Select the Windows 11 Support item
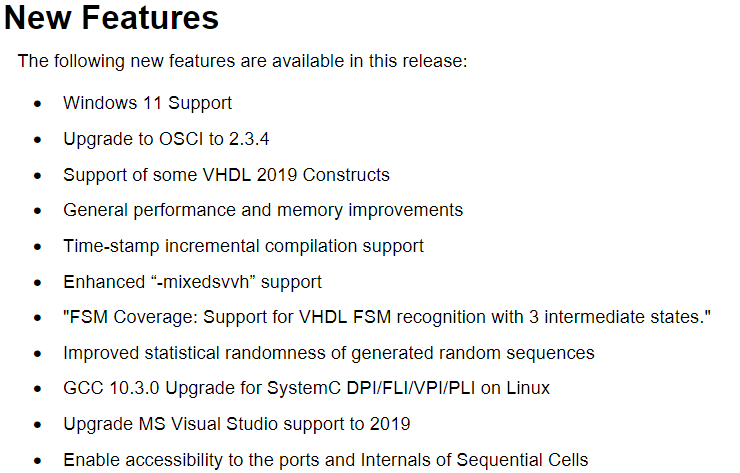Image resolution: width=740 pixels, height=473 pixels. coord(147,103)
